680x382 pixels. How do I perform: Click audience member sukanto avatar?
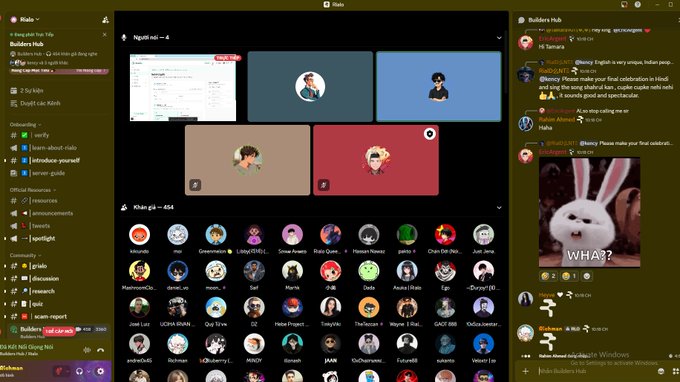(445, 344)
